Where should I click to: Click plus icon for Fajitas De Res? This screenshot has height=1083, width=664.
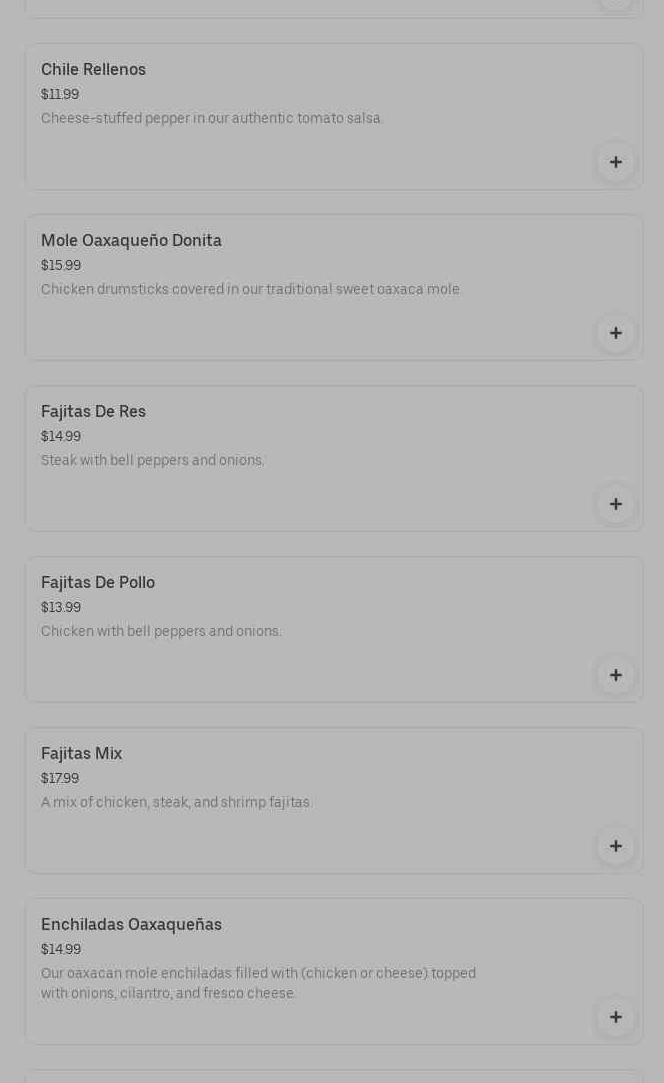(x=615, y=504)
